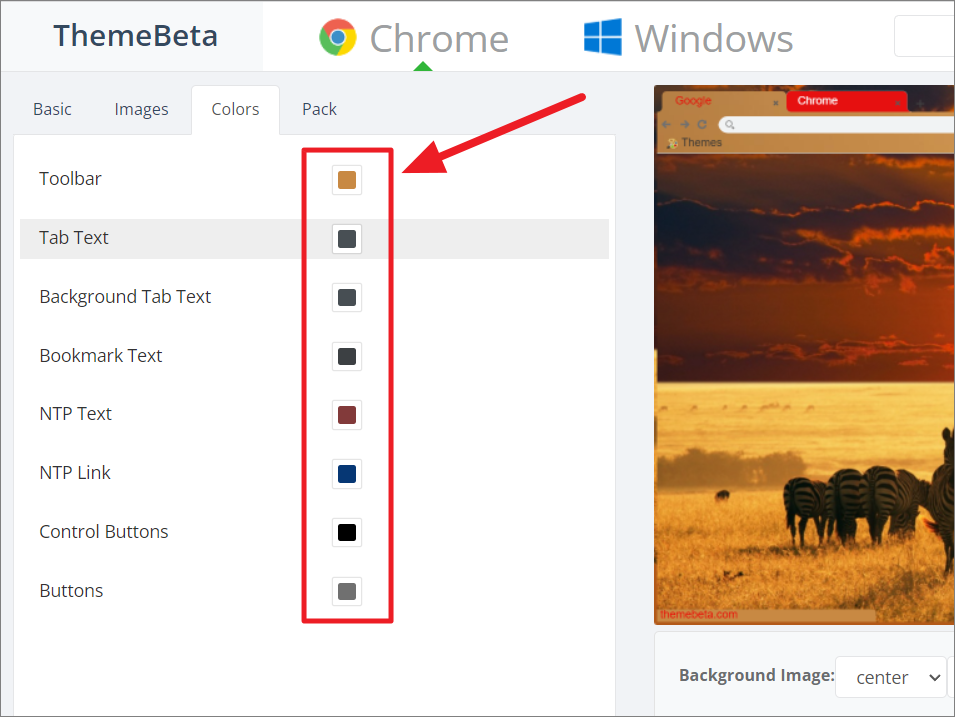Click the Tab Text label
This screenshot has width=955, height=717.
coord(74,238)
